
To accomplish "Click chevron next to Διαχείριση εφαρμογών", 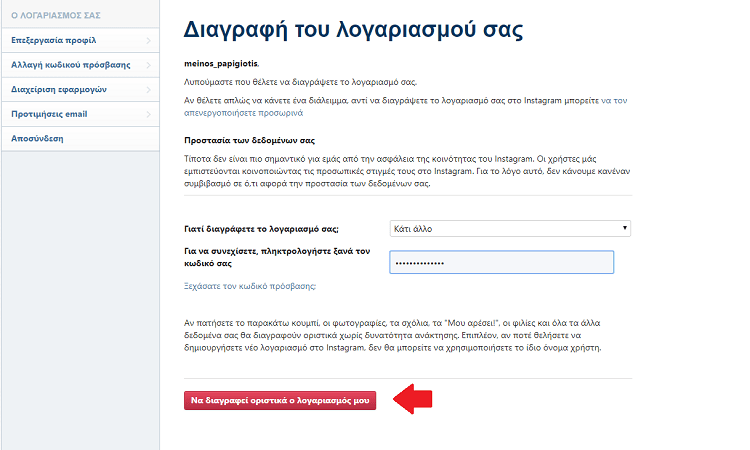I will (x=148, y=90).
